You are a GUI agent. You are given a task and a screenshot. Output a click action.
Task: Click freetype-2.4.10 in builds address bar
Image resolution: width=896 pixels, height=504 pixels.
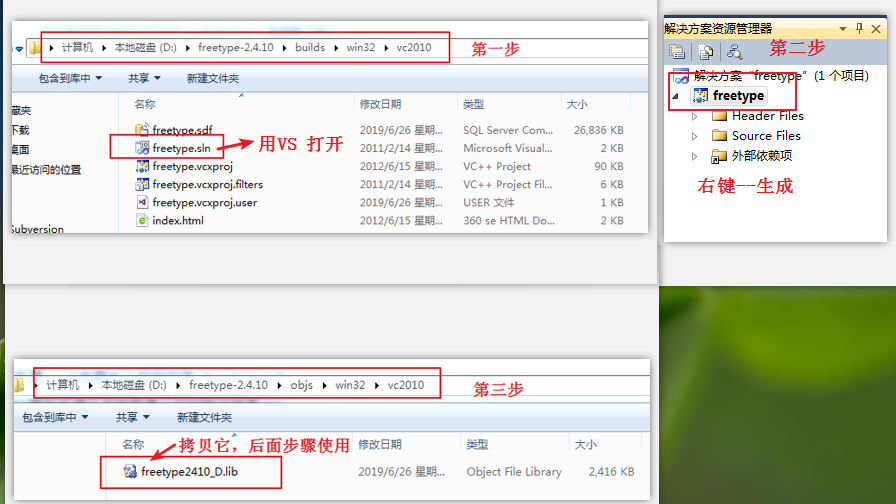pyautogui.click(x=235, y=47)
